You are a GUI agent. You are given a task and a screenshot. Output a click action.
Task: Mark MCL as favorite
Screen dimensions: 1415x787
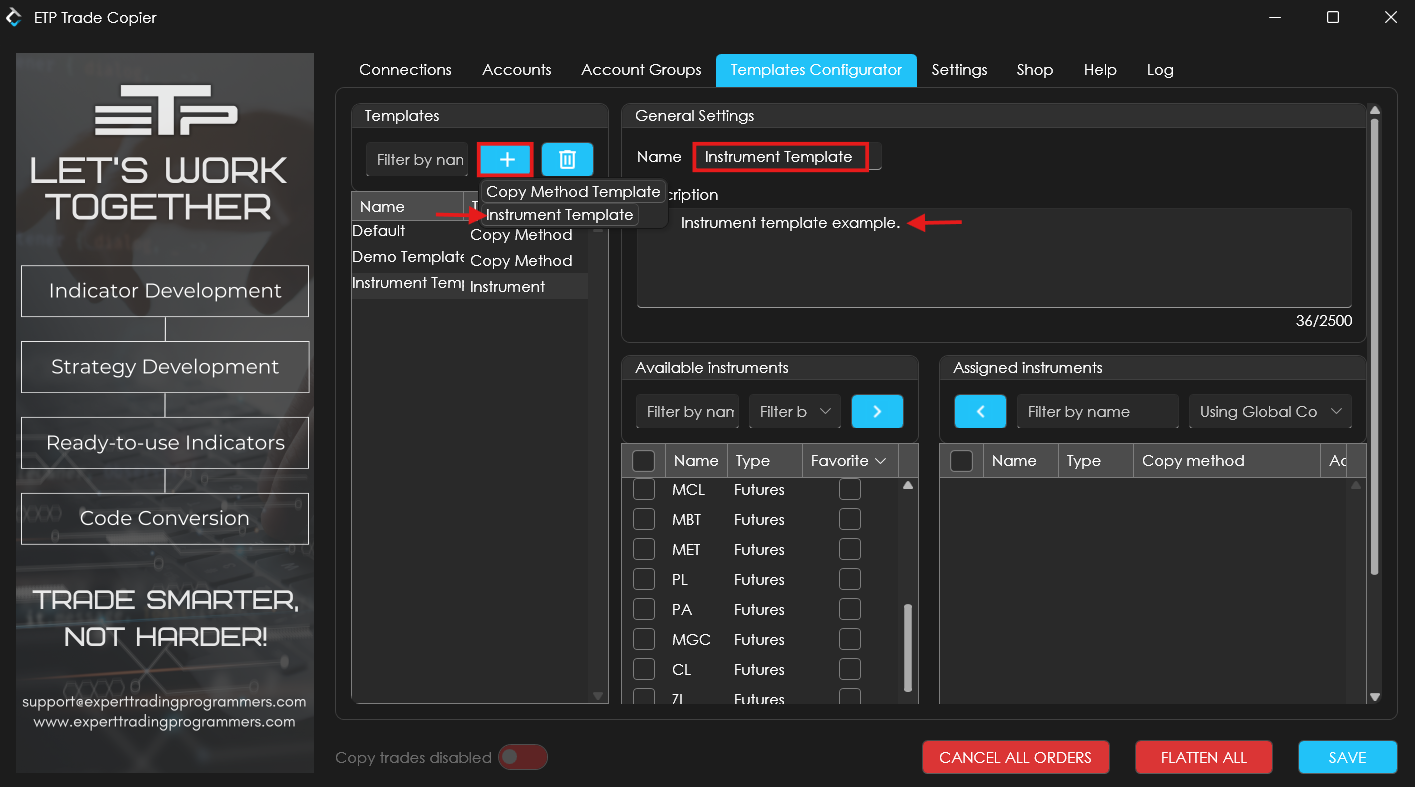(849, 490)
